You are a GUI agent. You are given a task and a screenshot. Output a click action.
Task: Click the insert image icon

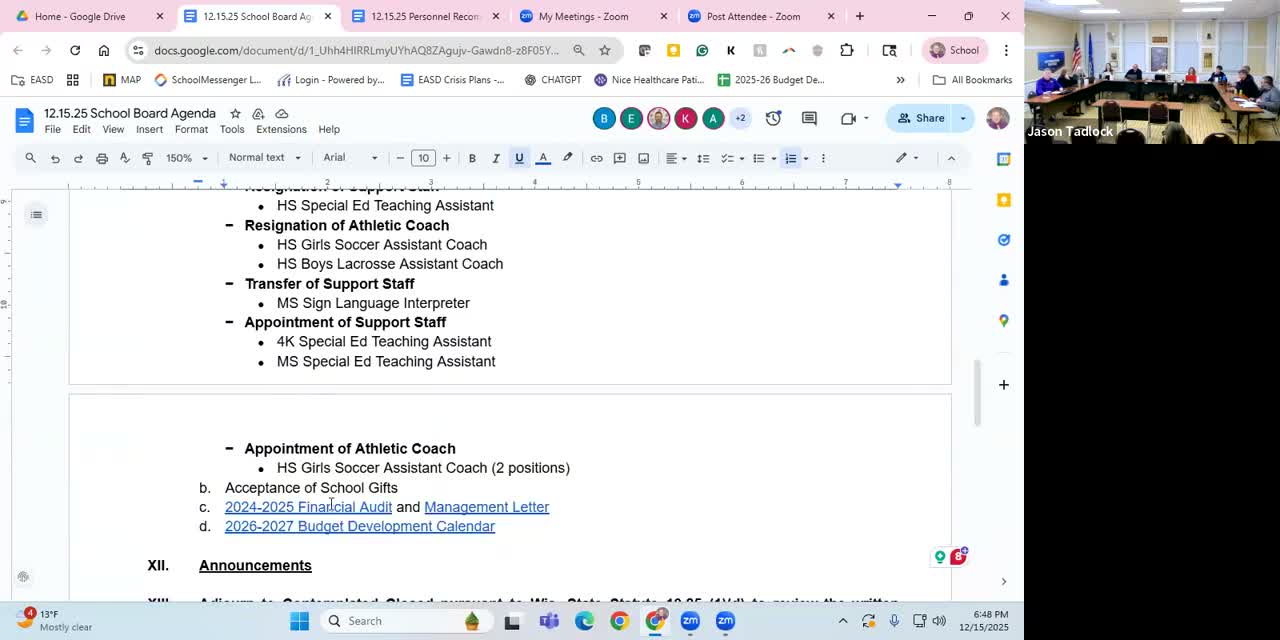pos(643,158)
